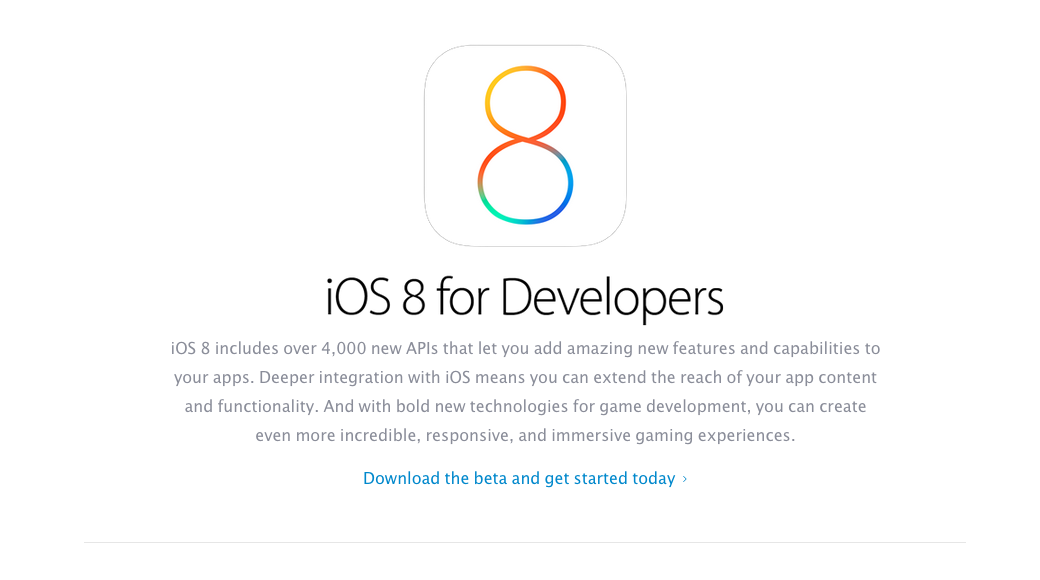This screenshot has width=1040, height=580.
Task: Click the numeral 8 in the heading text
Action: pos(413,297)
